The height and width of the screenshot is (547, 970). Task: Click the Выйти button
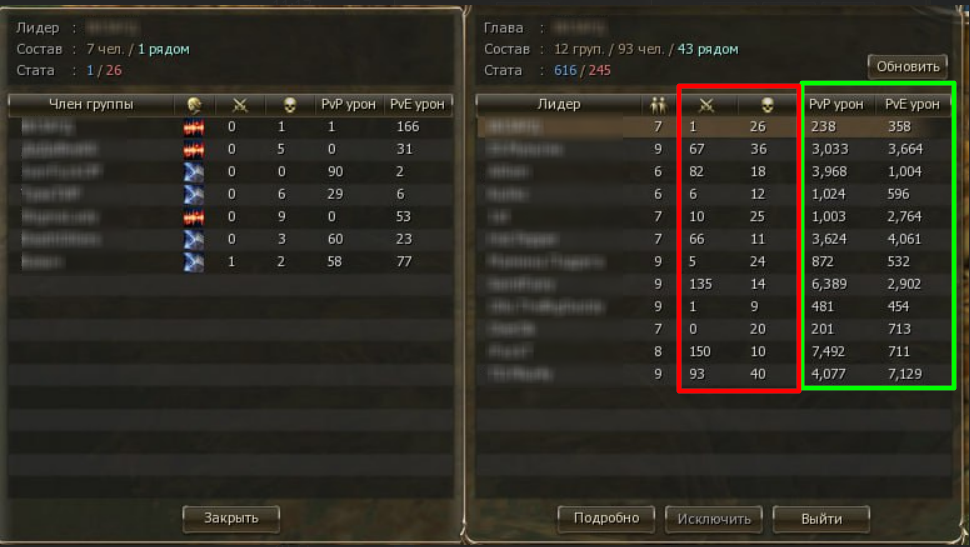pyautogui.click(x=821, y=519)
